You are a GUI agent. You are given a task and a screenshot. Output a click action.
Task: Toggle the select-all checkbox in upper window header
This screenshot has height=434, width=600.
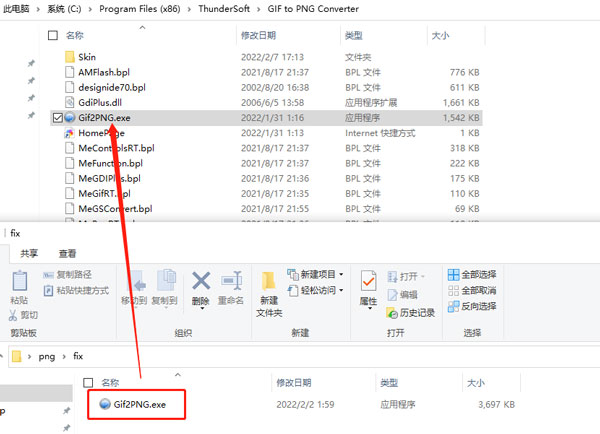(53, 36)
